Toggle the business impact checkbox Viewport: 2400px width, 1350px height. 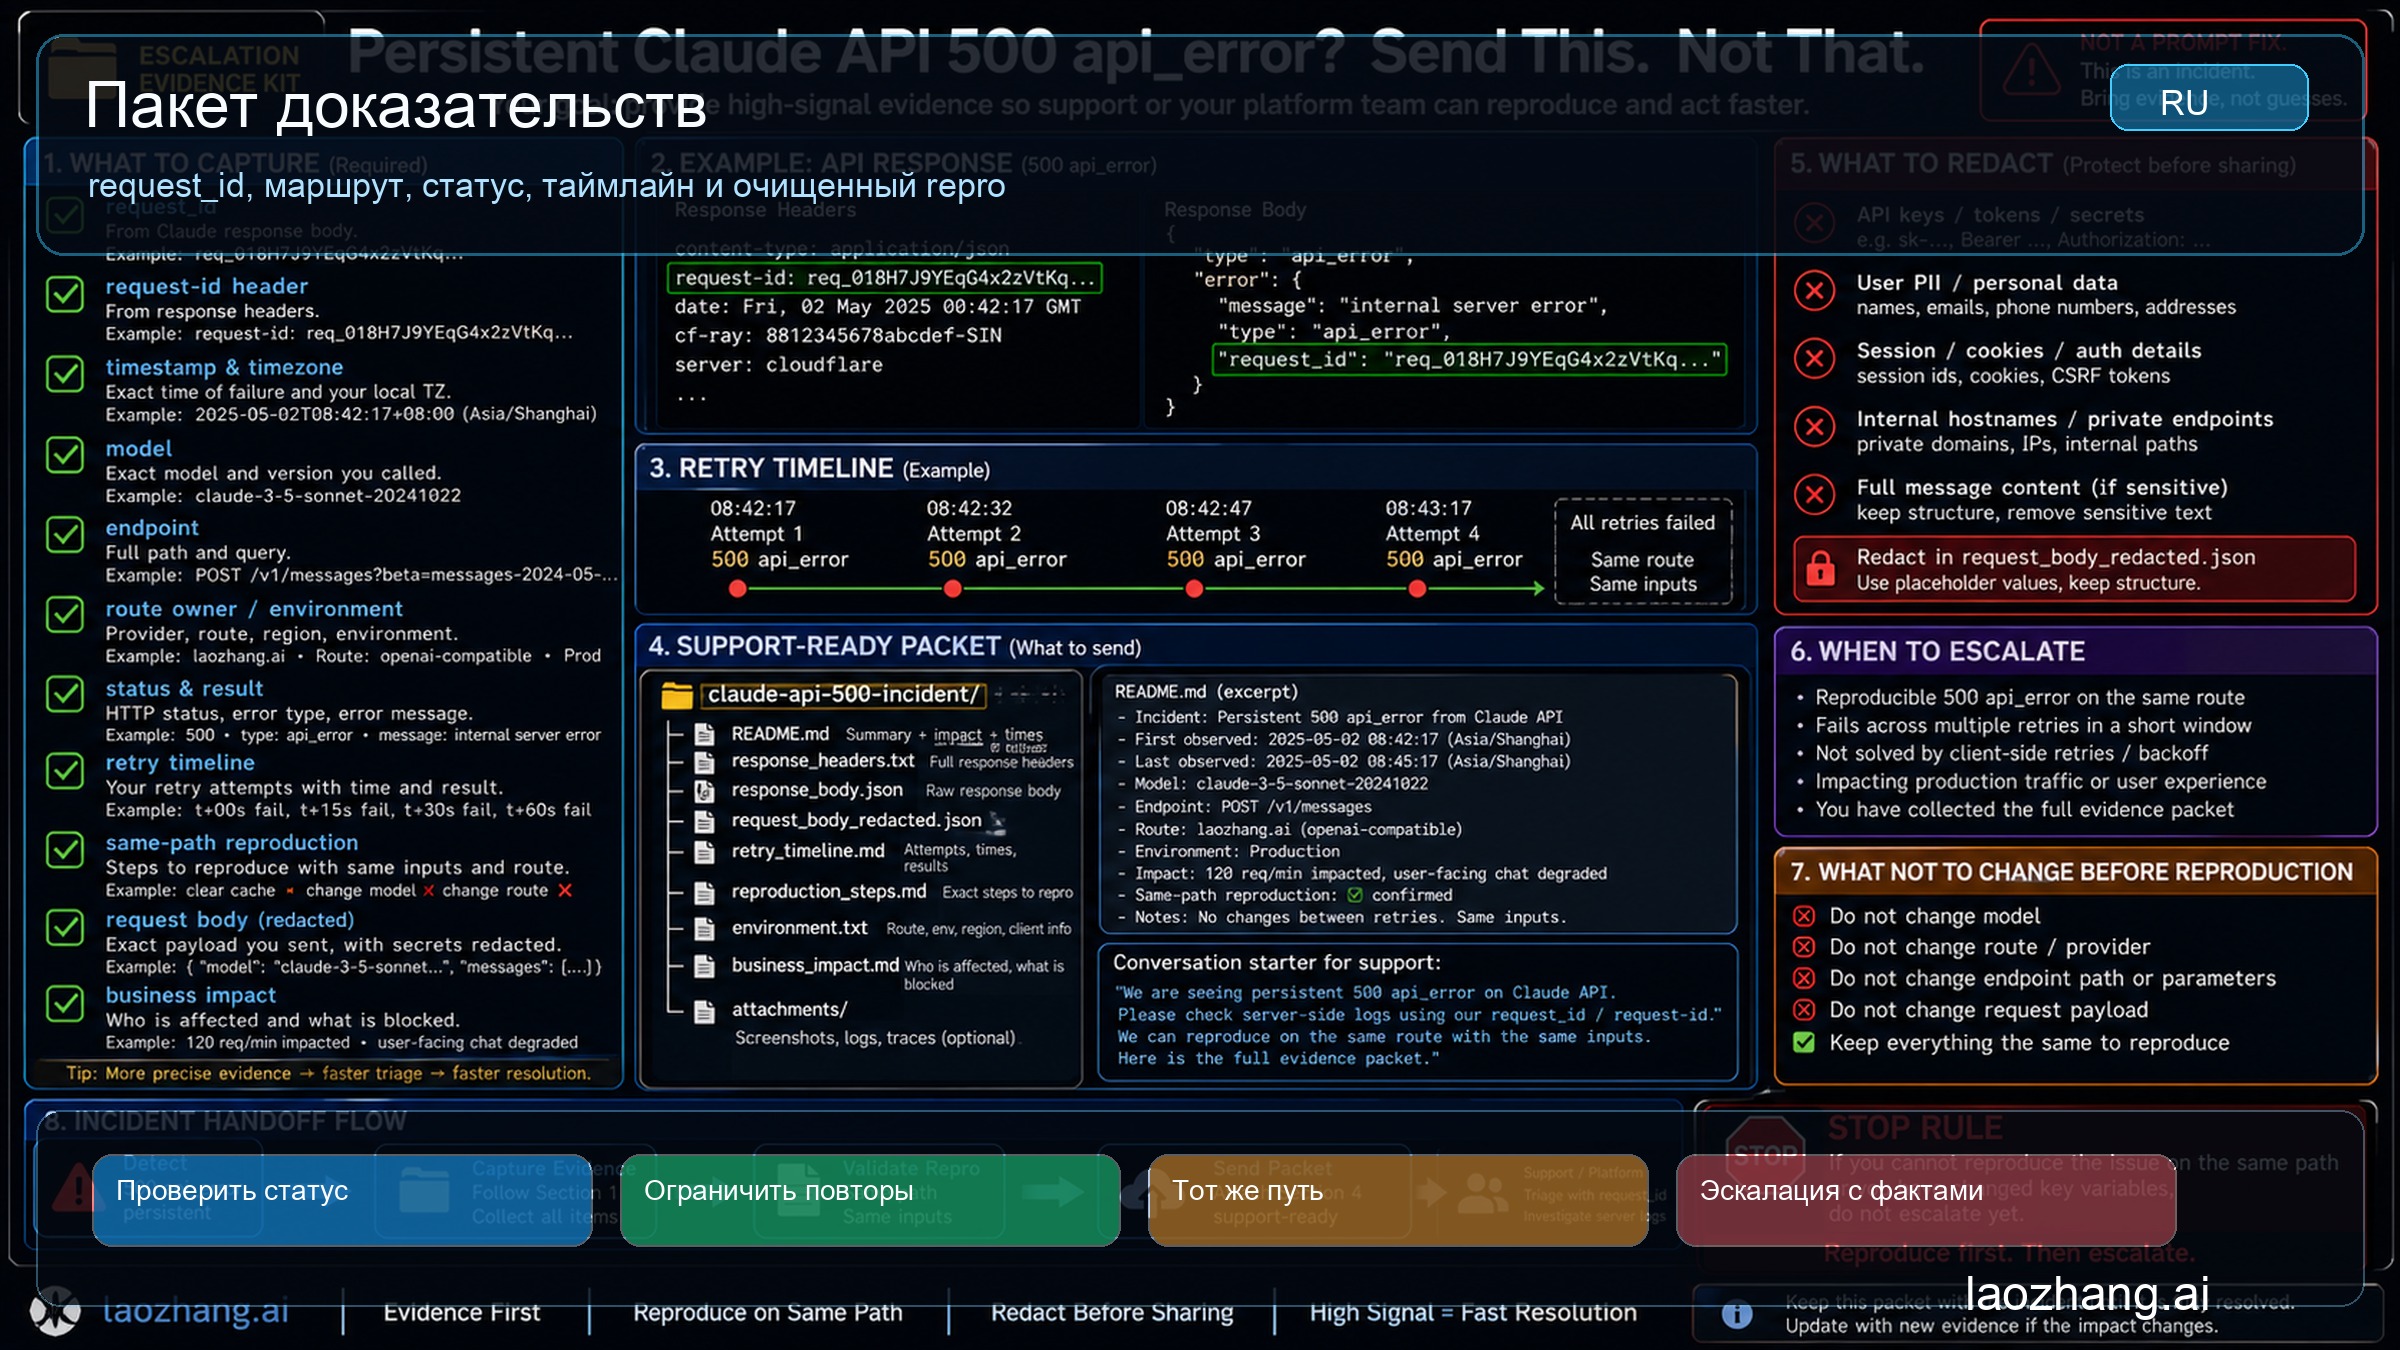point(65,1003)
